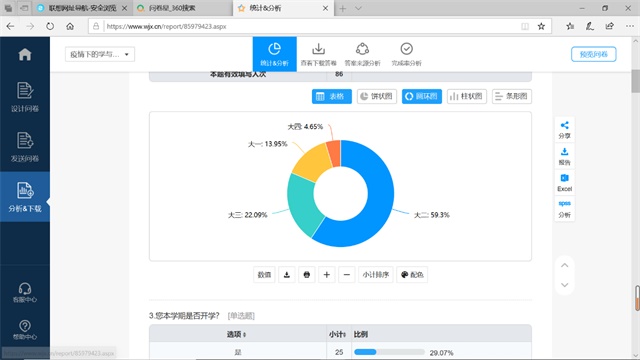Toggle the 表格 table view button
Image resolution: width=640 pixels, height=360 pixels.
332,96
